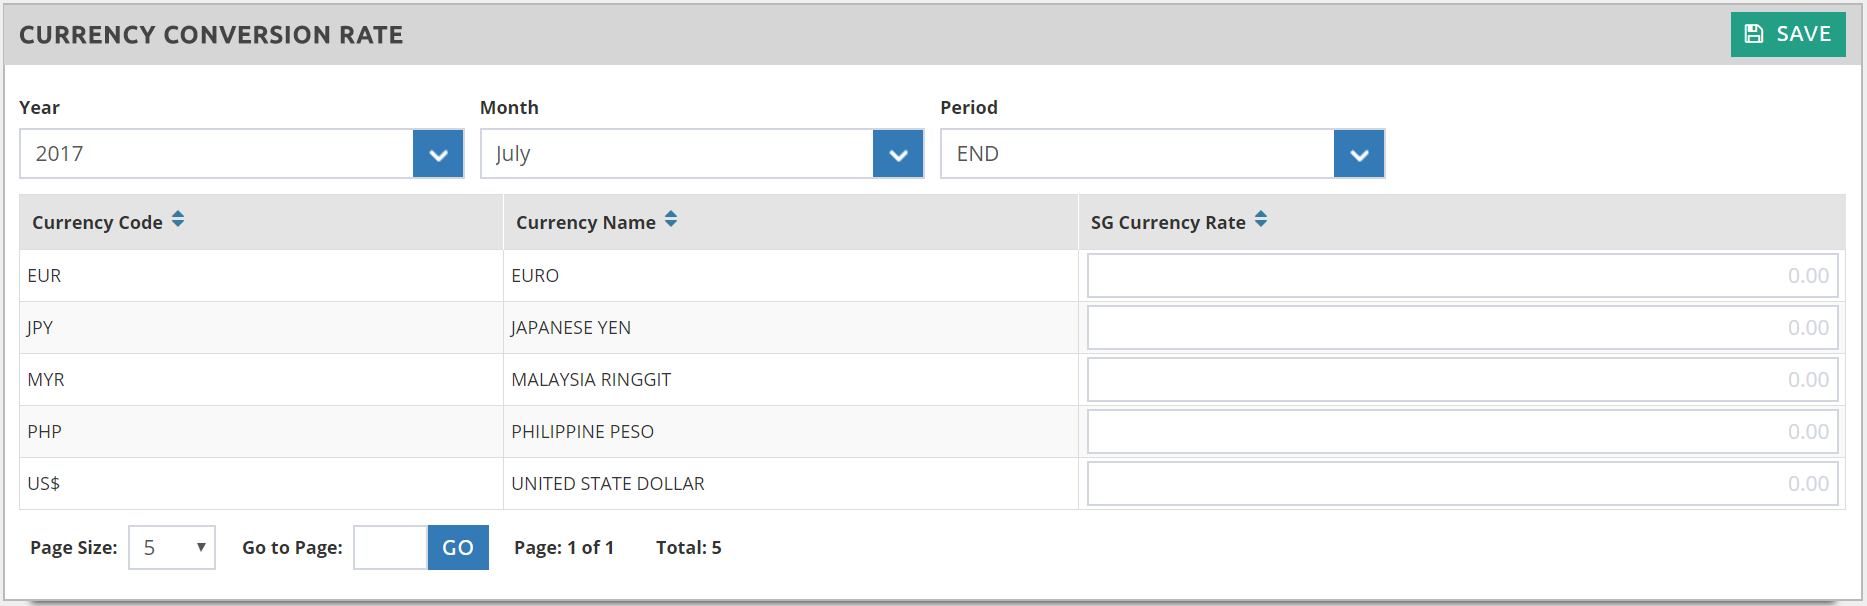Click the Currency Code column header
This screenshot has width=1867, height=606.
pos(97,223)
